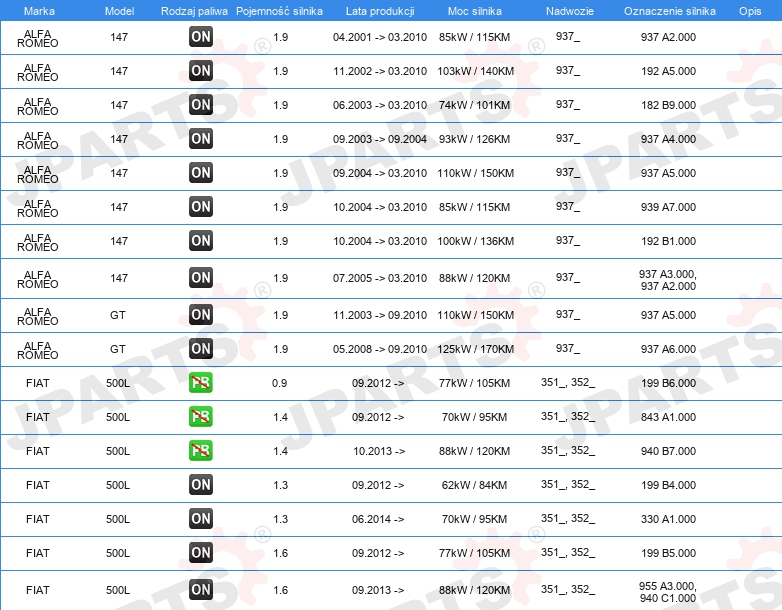782x610 pixels.
Task: Click the Pojemność silnika column header
Action: (x=279, y=11)
